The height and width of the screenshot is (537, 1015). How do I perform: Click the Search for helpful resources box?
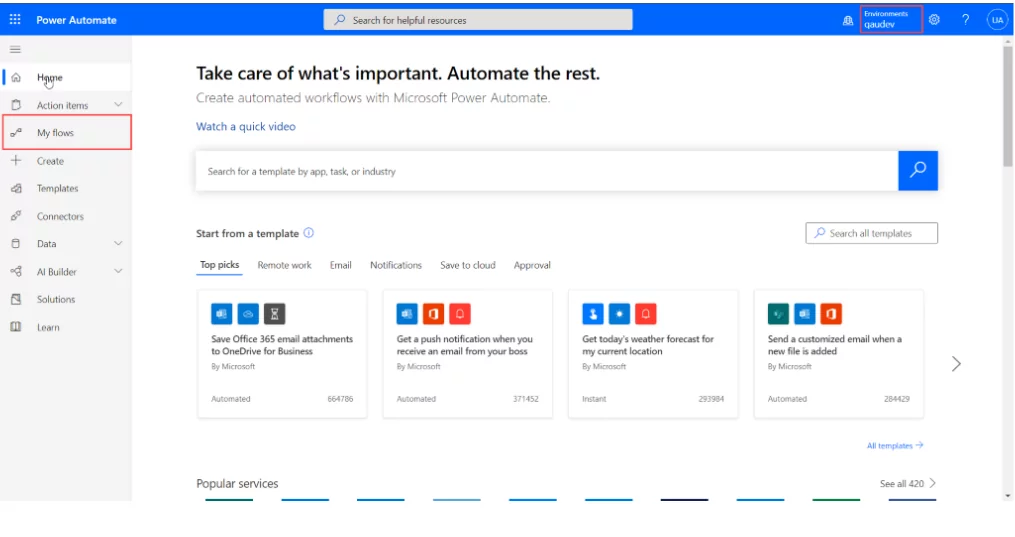pos(478,20)
